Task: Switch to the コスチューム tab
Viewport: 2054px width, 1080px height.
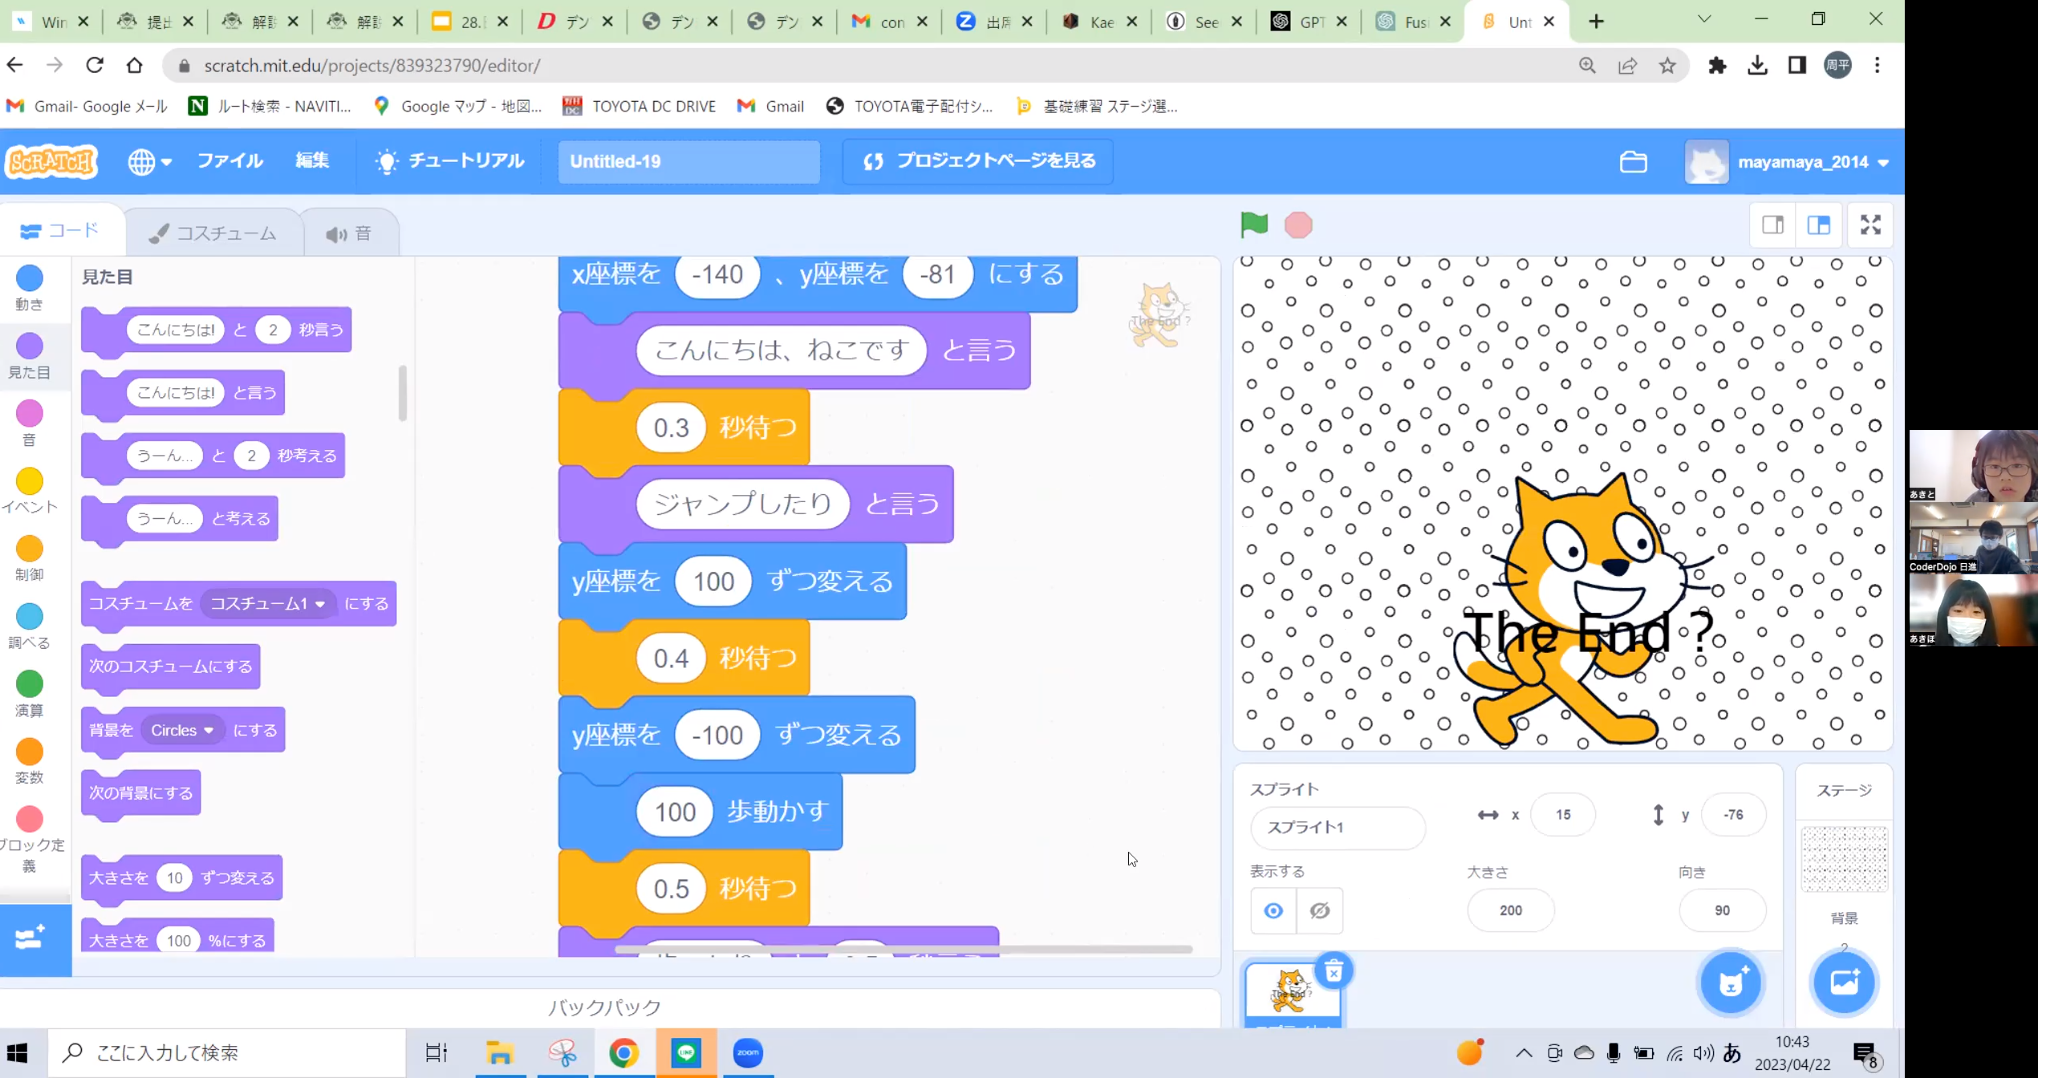Action: click(213, 233)
